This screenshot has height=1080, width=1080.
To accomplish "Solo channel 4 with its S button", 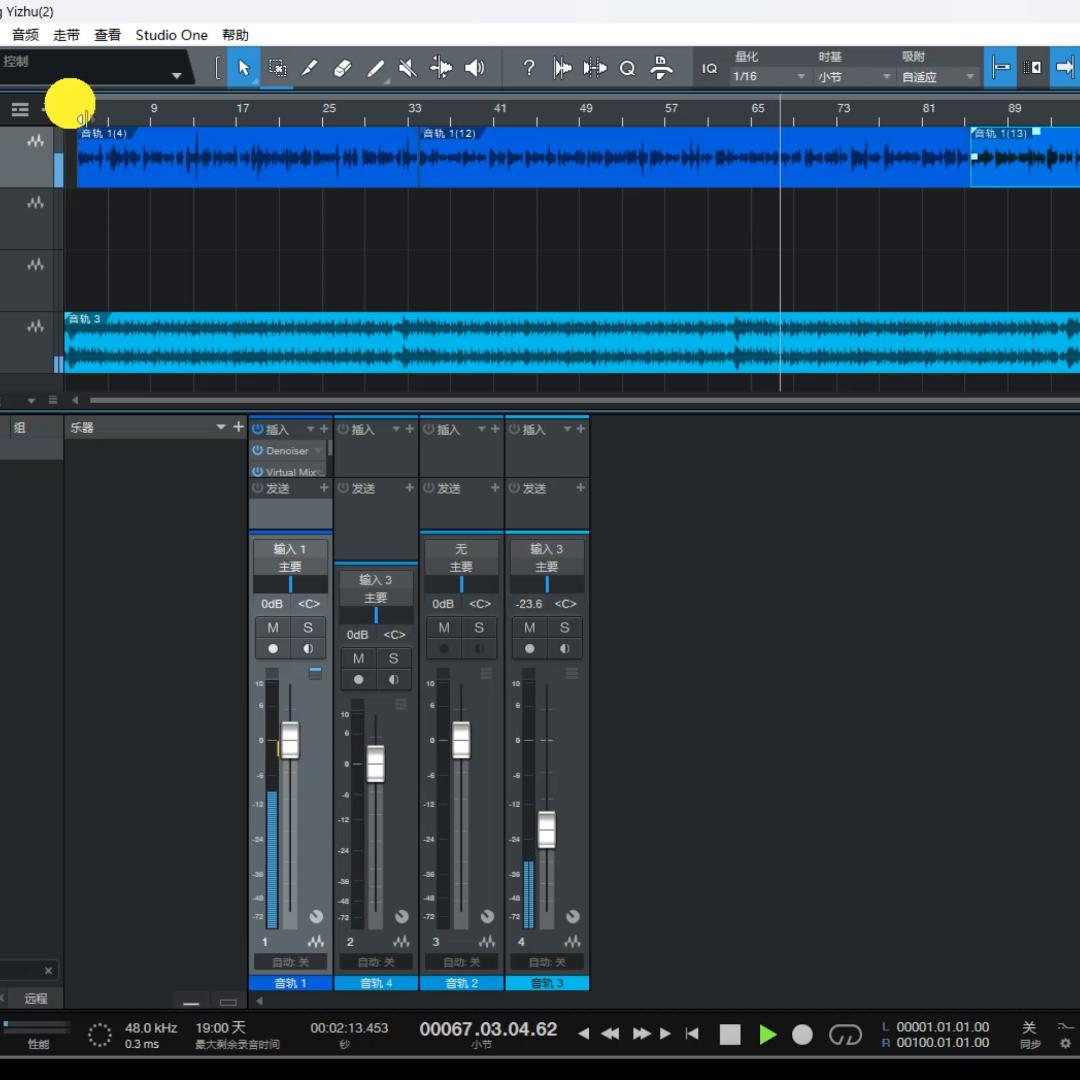I will [564, 628].
